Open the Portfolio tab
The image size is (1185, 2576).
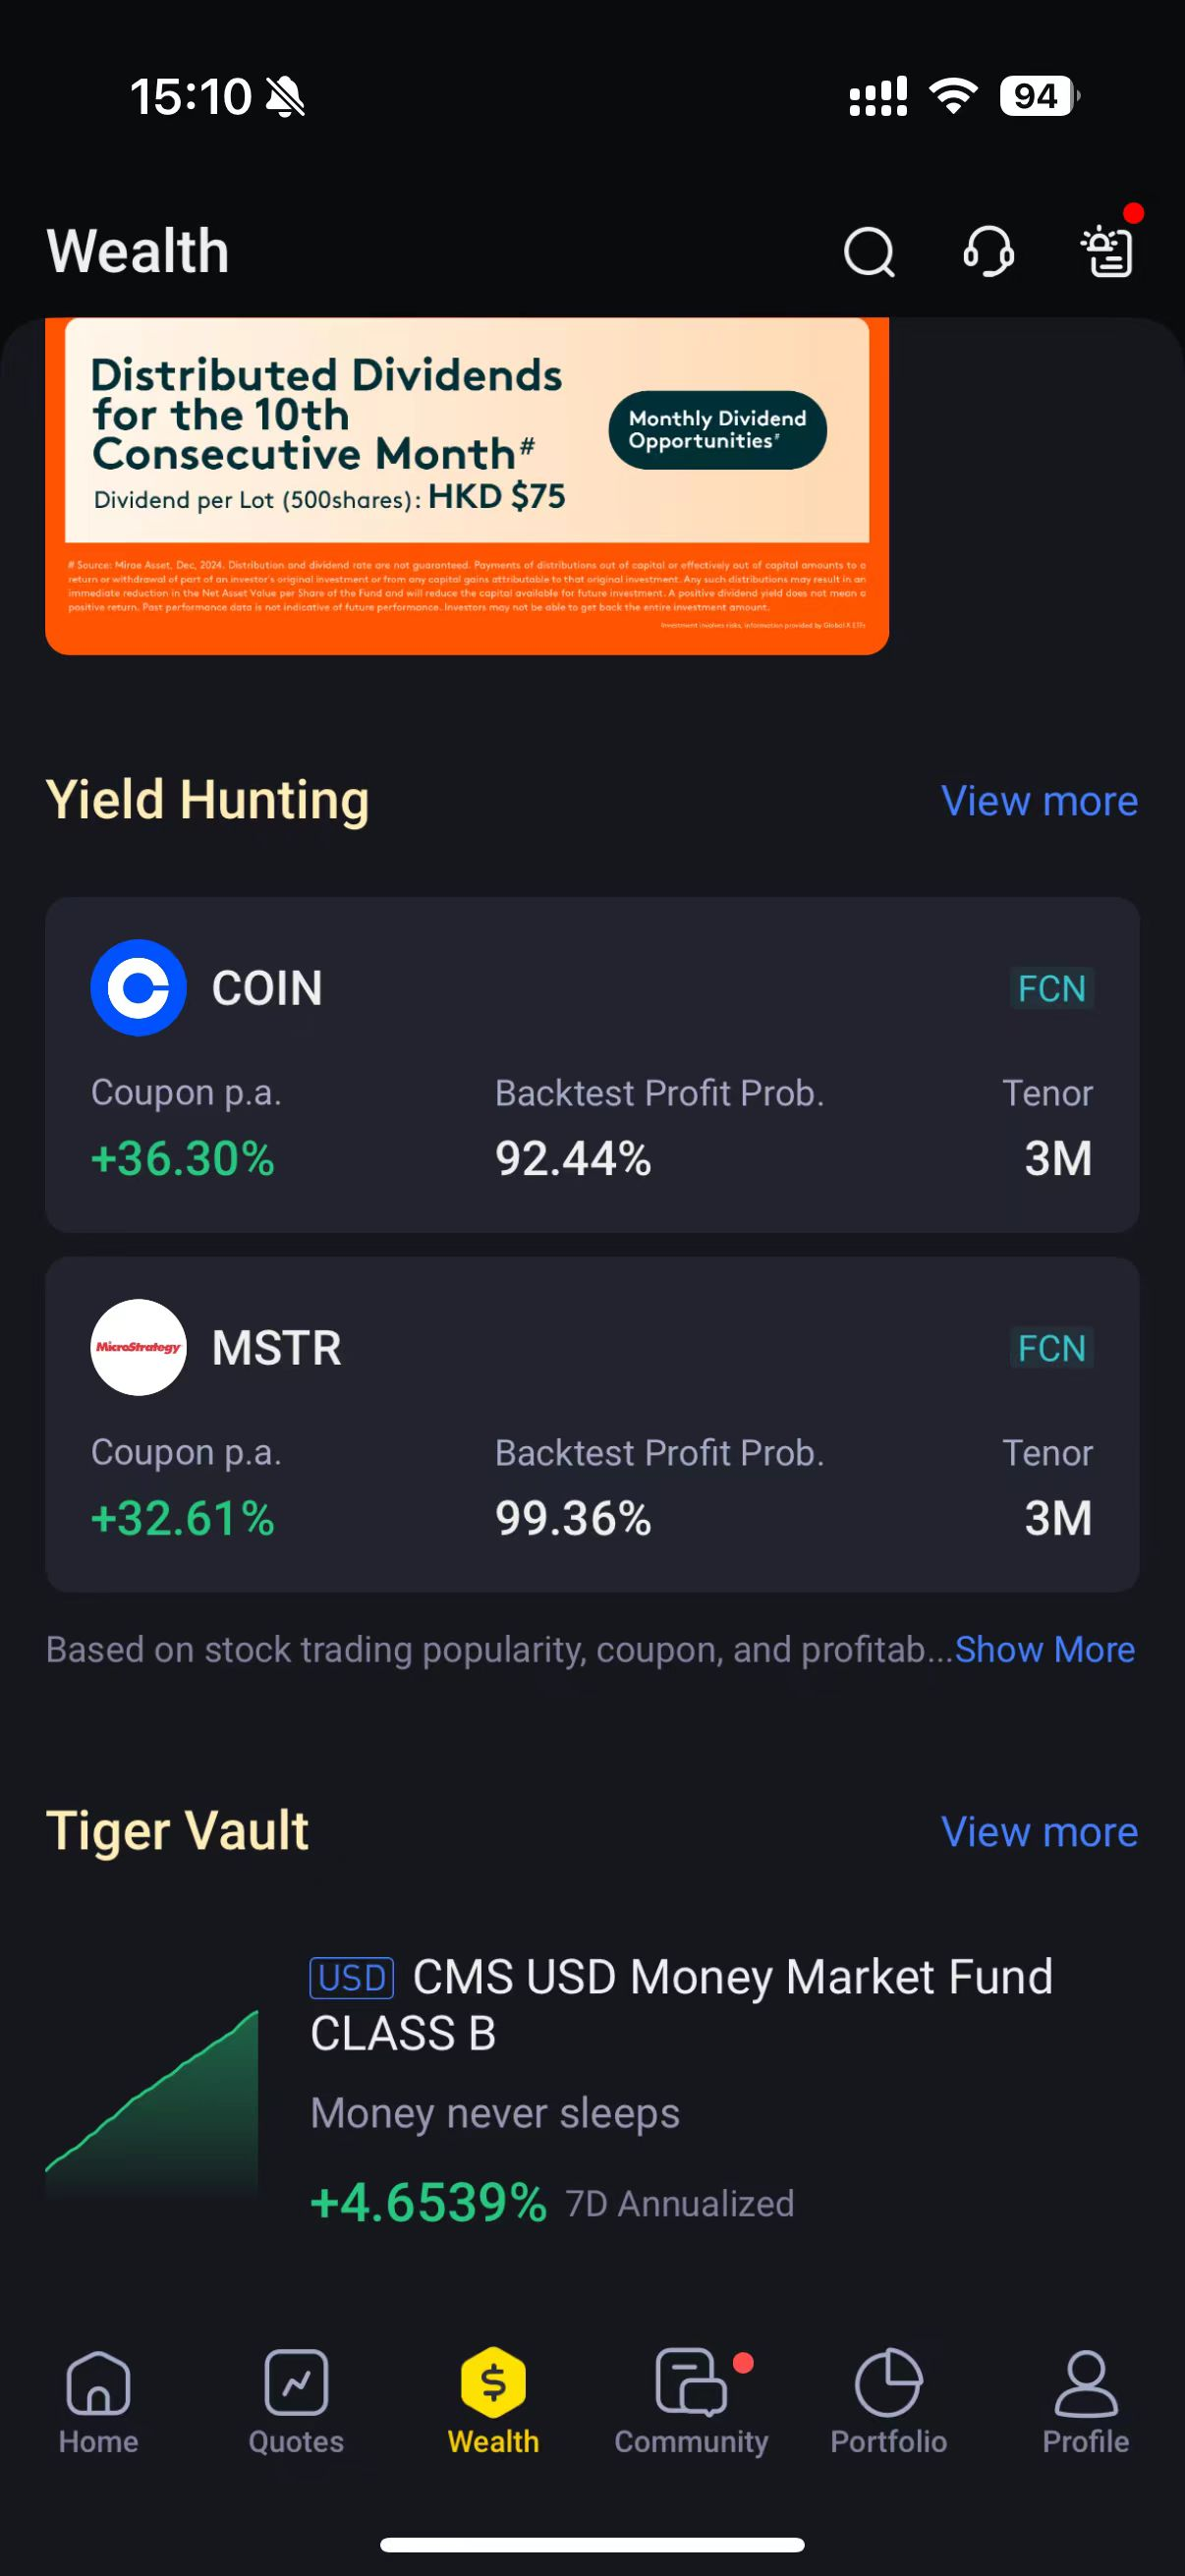(888, 2401)
